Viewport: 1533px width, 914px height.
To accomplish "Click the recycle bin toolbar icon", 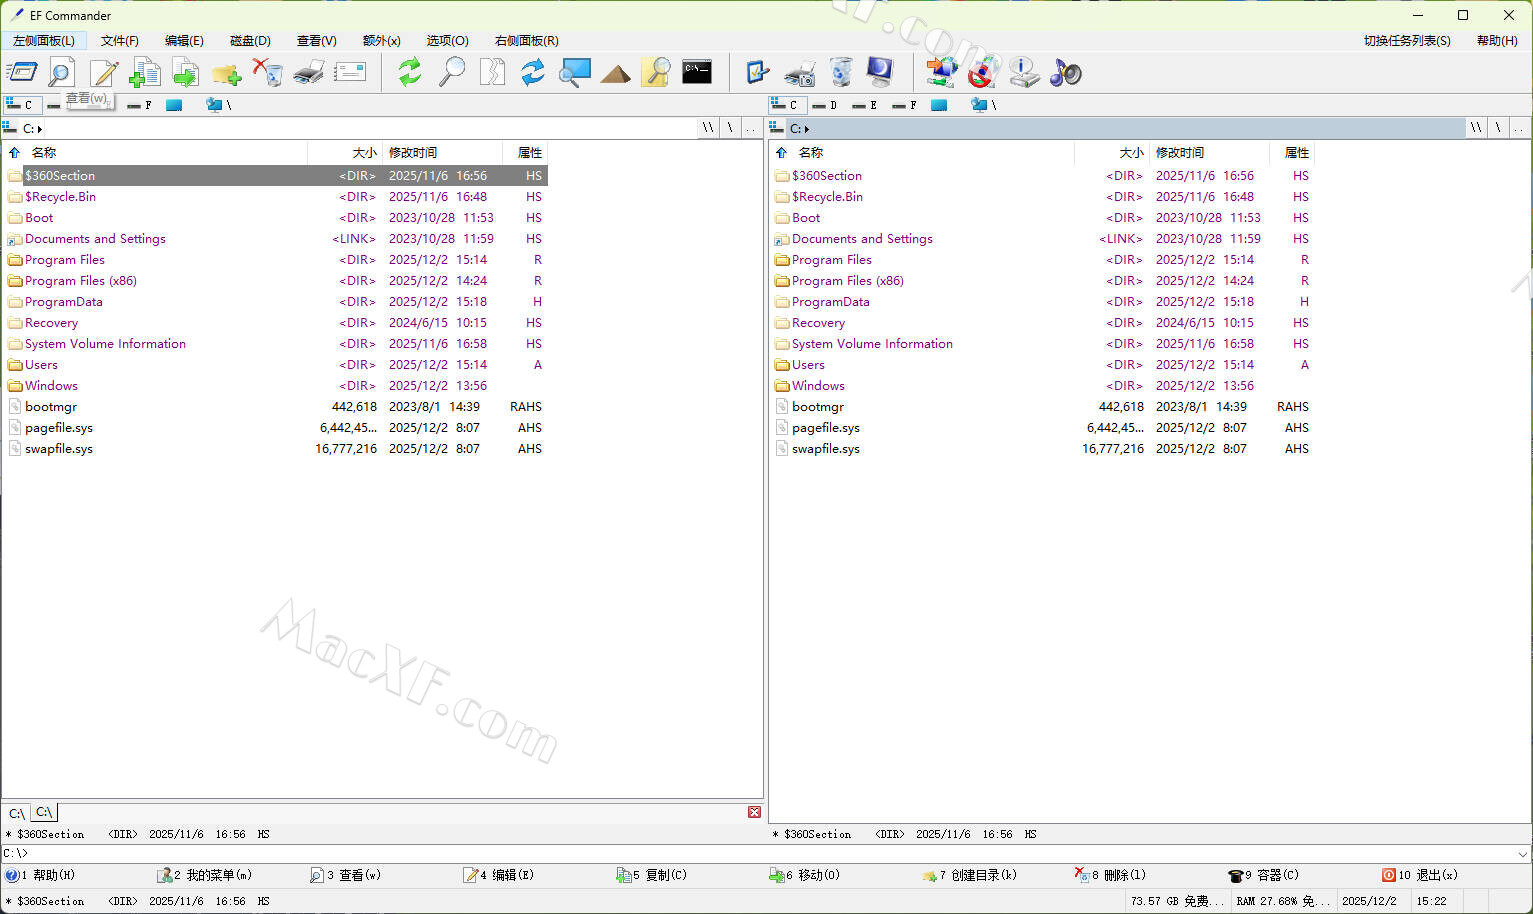I will (x=841, y=72).
